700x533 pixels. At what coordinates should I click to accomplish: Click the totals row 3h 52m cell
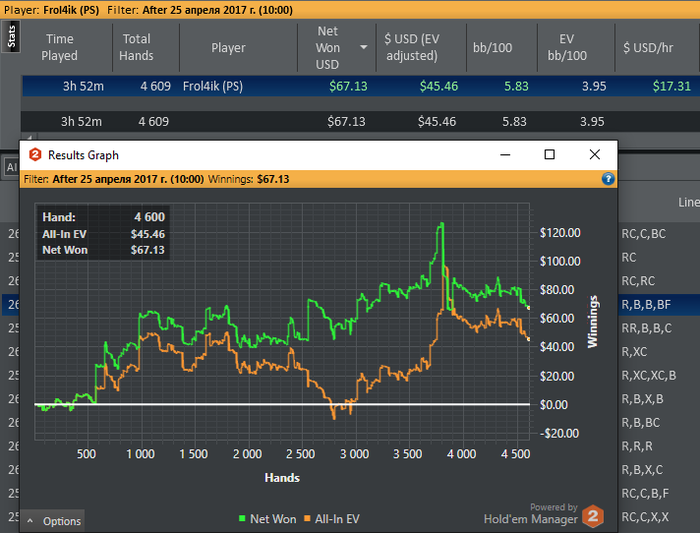pos(81,121)
